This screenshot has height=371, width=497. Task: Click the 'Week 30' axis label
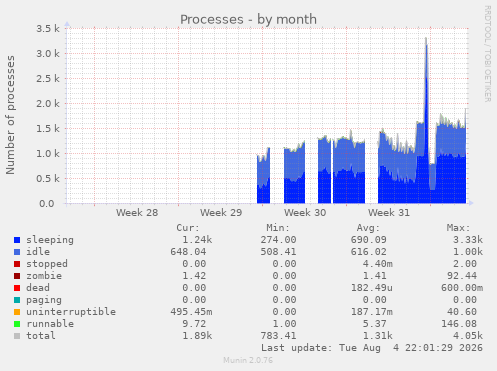pos(305,213)
